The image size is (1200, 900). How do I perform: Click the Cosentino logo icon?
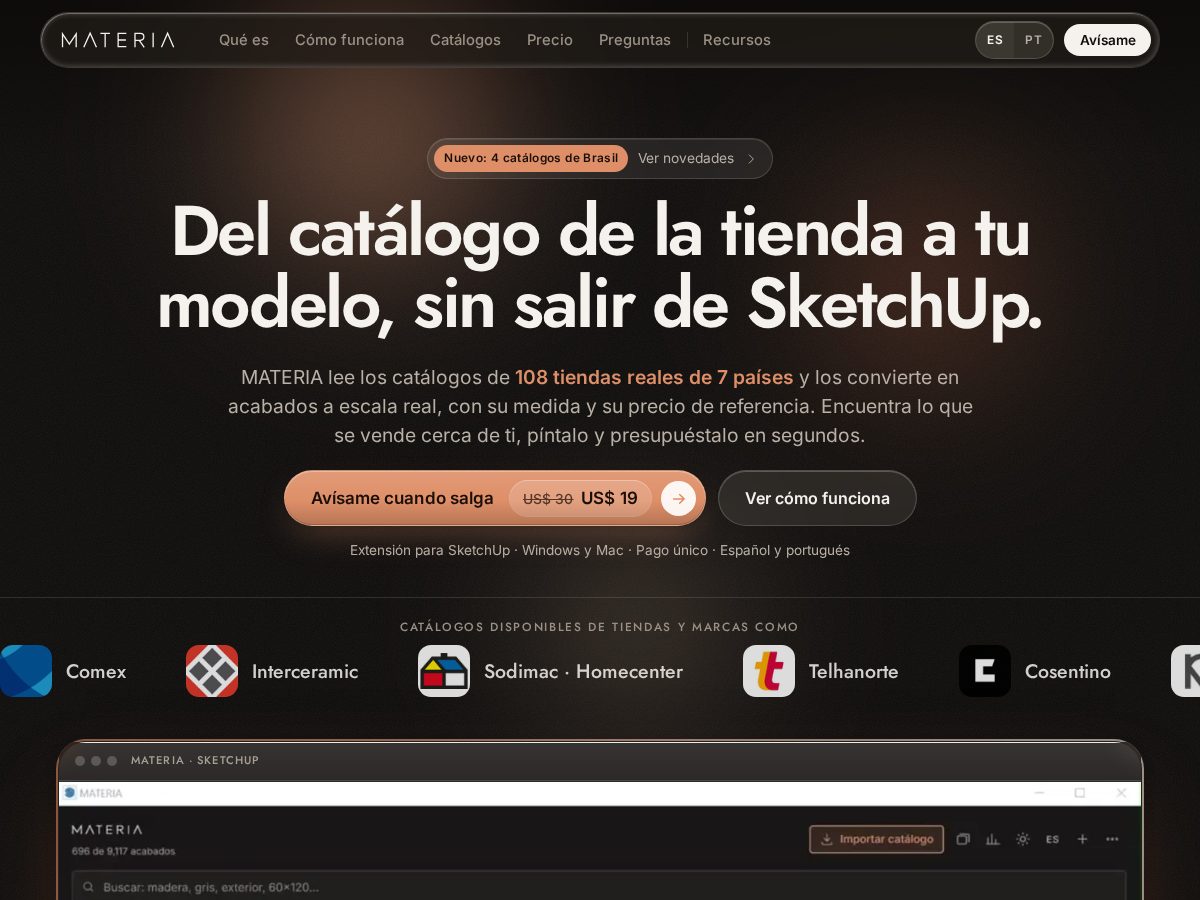coord(985,671)
